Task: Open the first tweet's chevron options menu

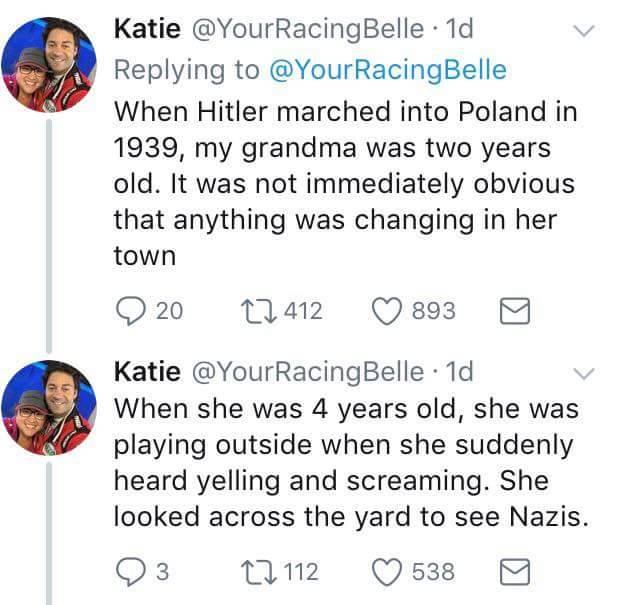Action: tap(582, 32)
